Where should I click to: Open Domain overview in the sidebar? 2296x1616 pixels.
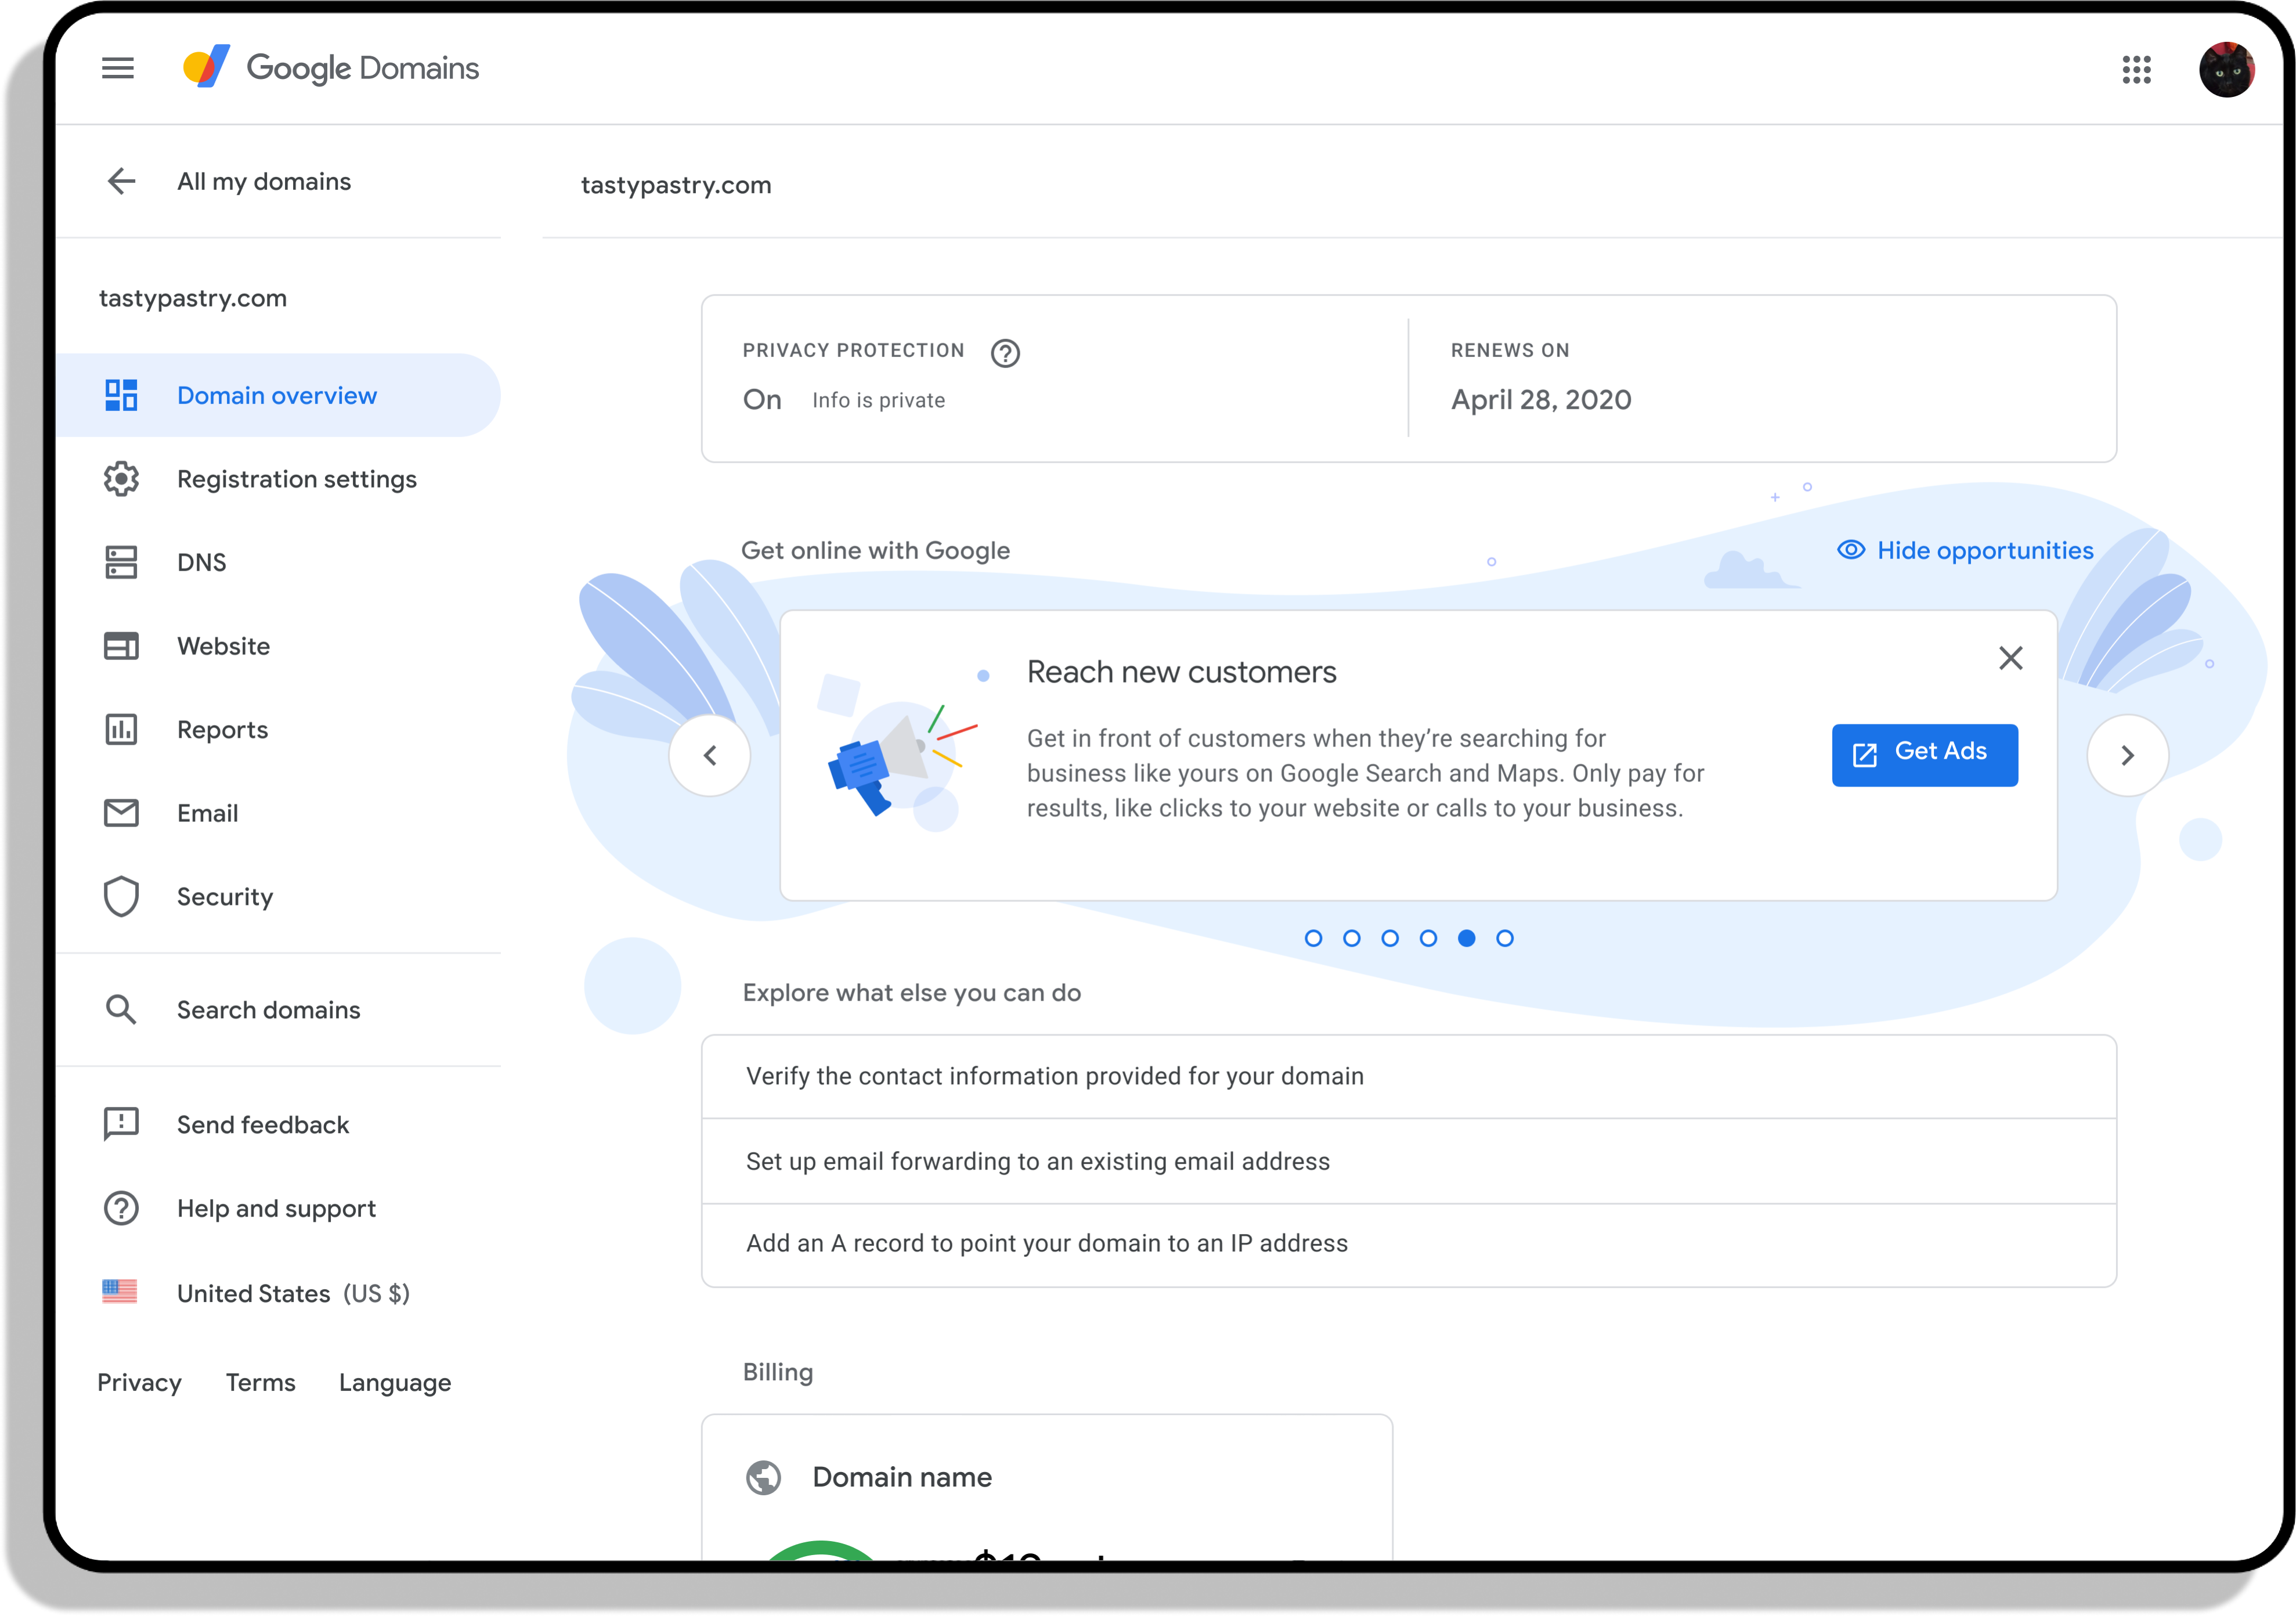[x=278, y=395]
